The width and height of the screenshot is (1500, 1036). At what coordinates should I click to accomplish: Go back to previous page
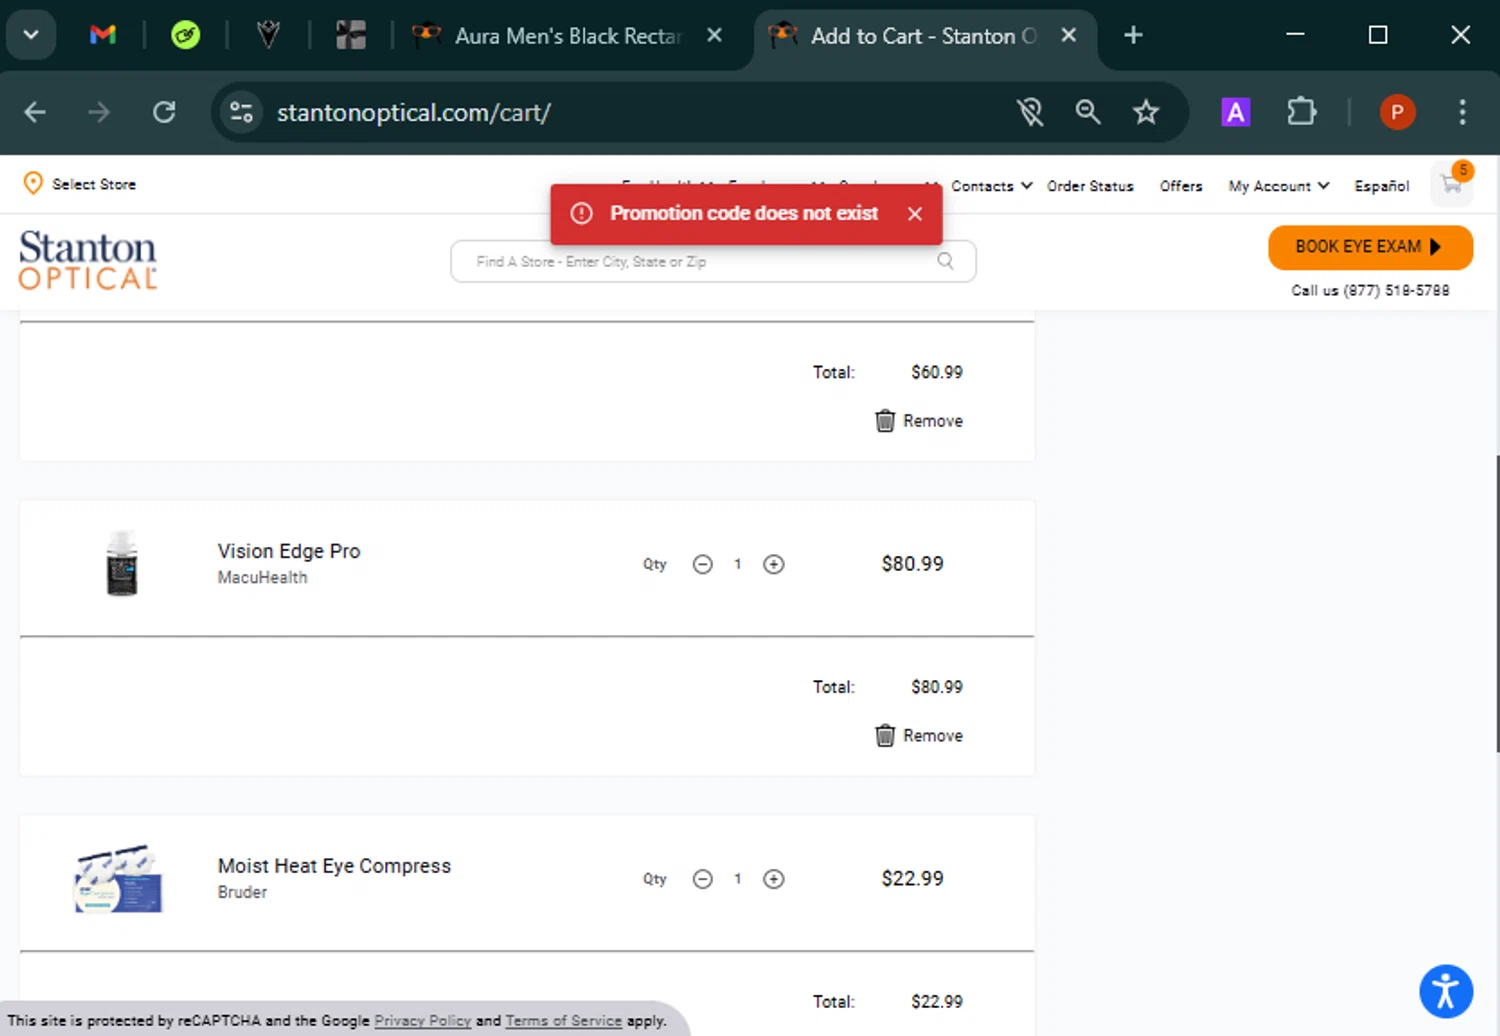click(35, 112)
